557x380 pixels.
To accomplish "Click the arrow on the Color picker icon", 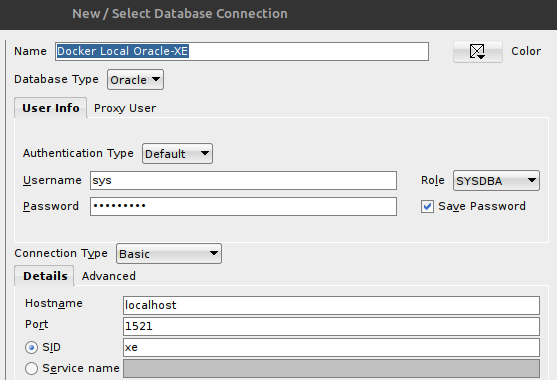I will [481, 57].
